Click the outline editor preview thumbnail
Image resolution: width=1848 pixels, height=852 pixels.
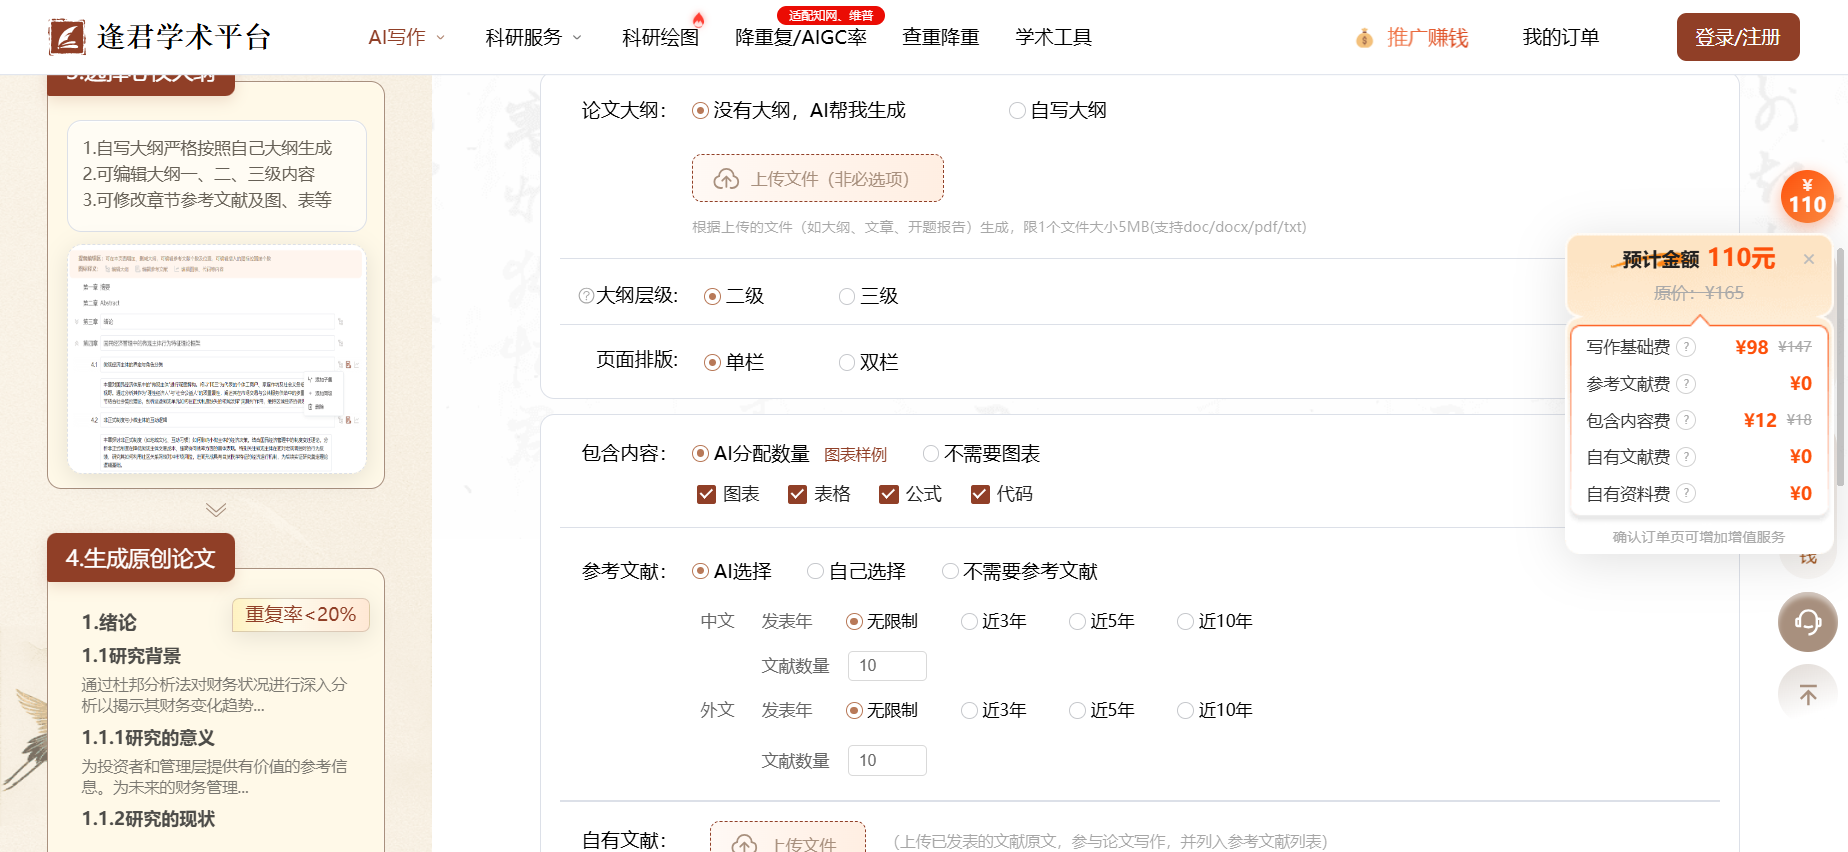(216, 359)
